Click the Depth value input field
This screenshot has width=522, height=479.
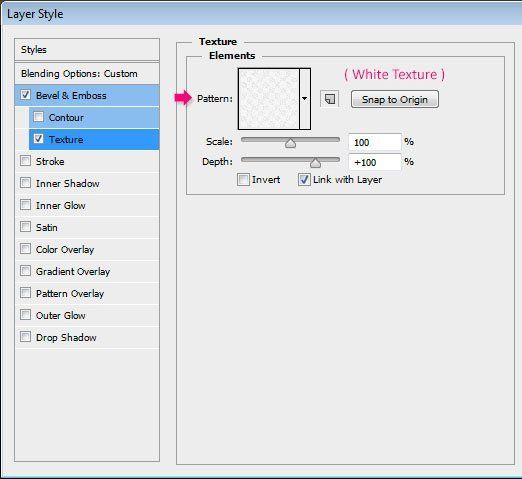(x=375, y=162)
